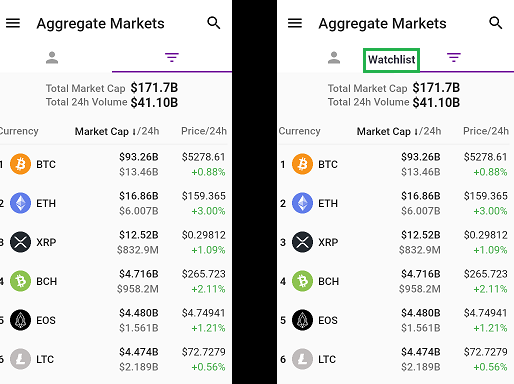Tap Ethereum ETH icon in right list
The image size is (514, 384).
302,203
